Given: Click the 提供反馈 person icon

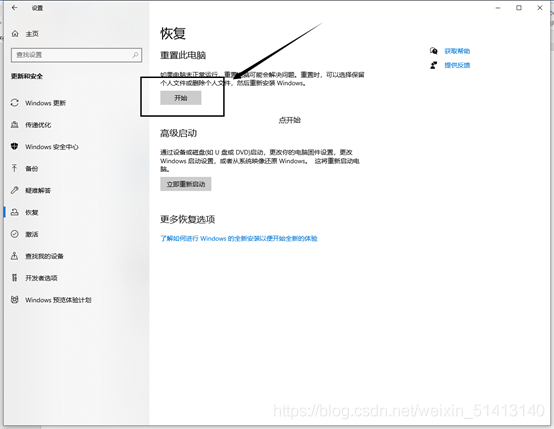Looking at the screenshot, I should point(434,65).
